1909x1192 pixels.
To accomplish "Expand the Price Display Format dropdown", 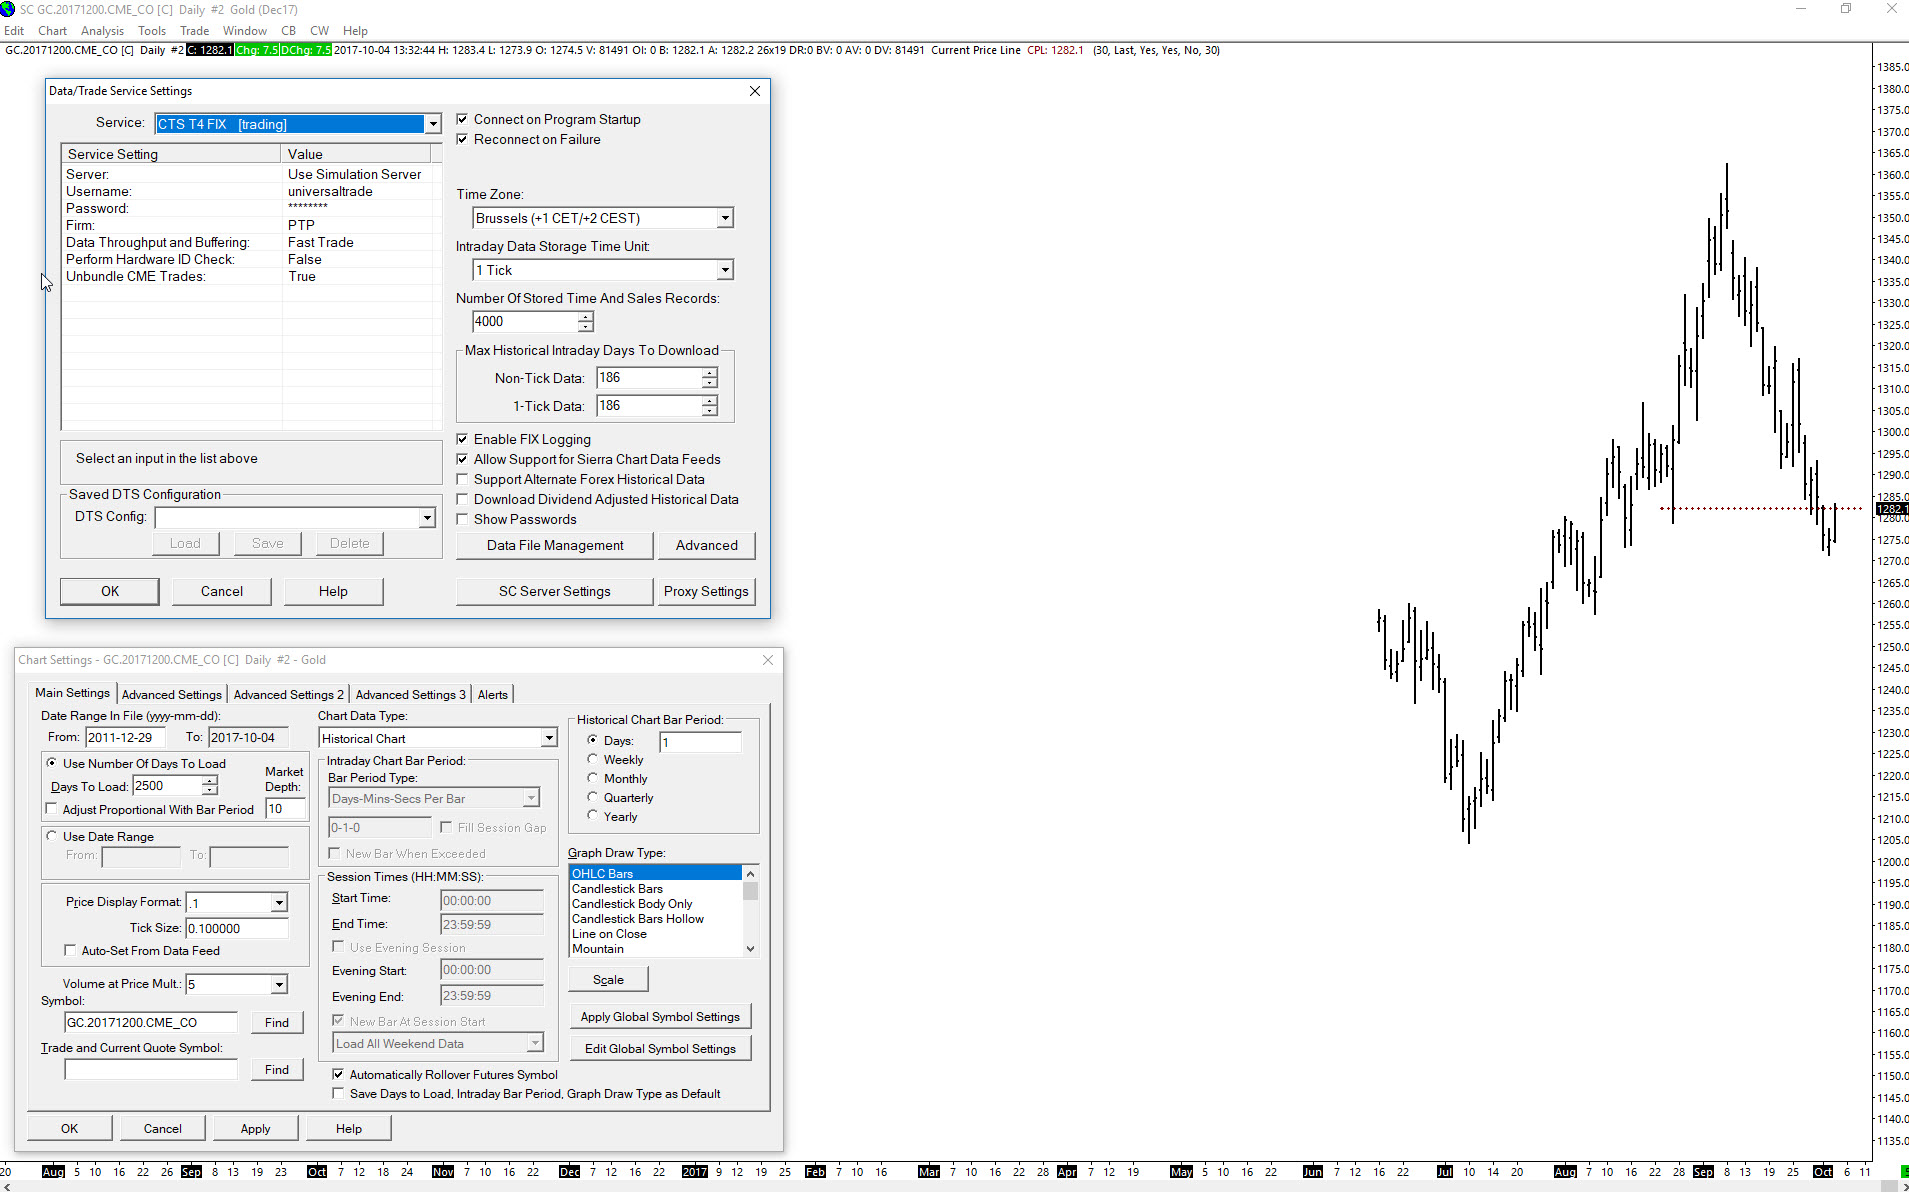I will point(279,903).
